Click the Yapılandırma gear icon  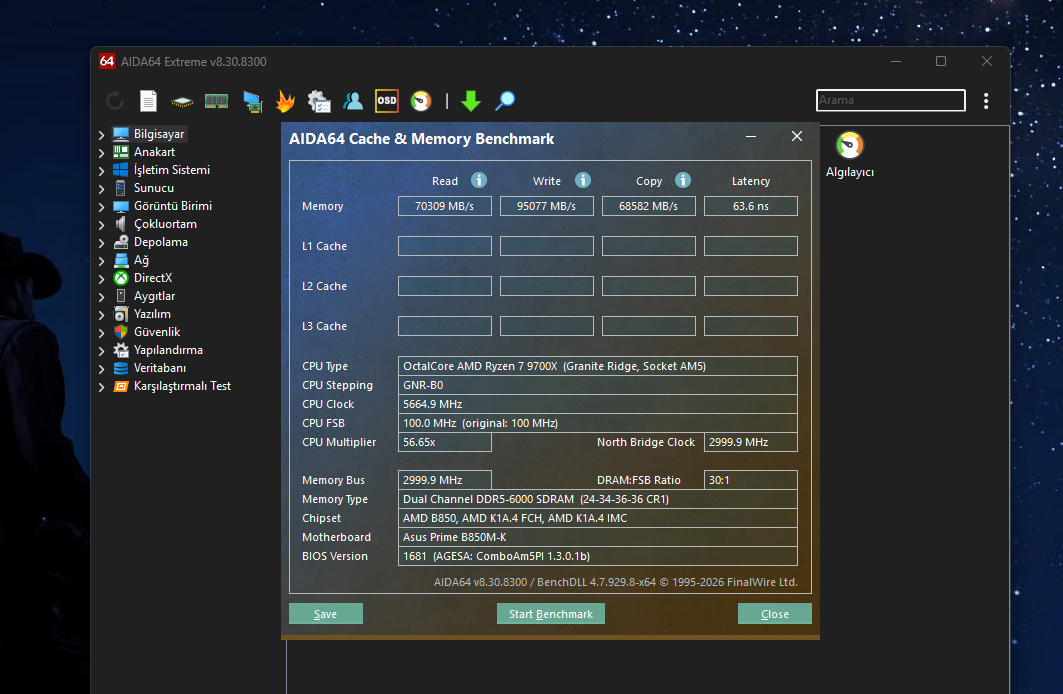pos(121,350)
